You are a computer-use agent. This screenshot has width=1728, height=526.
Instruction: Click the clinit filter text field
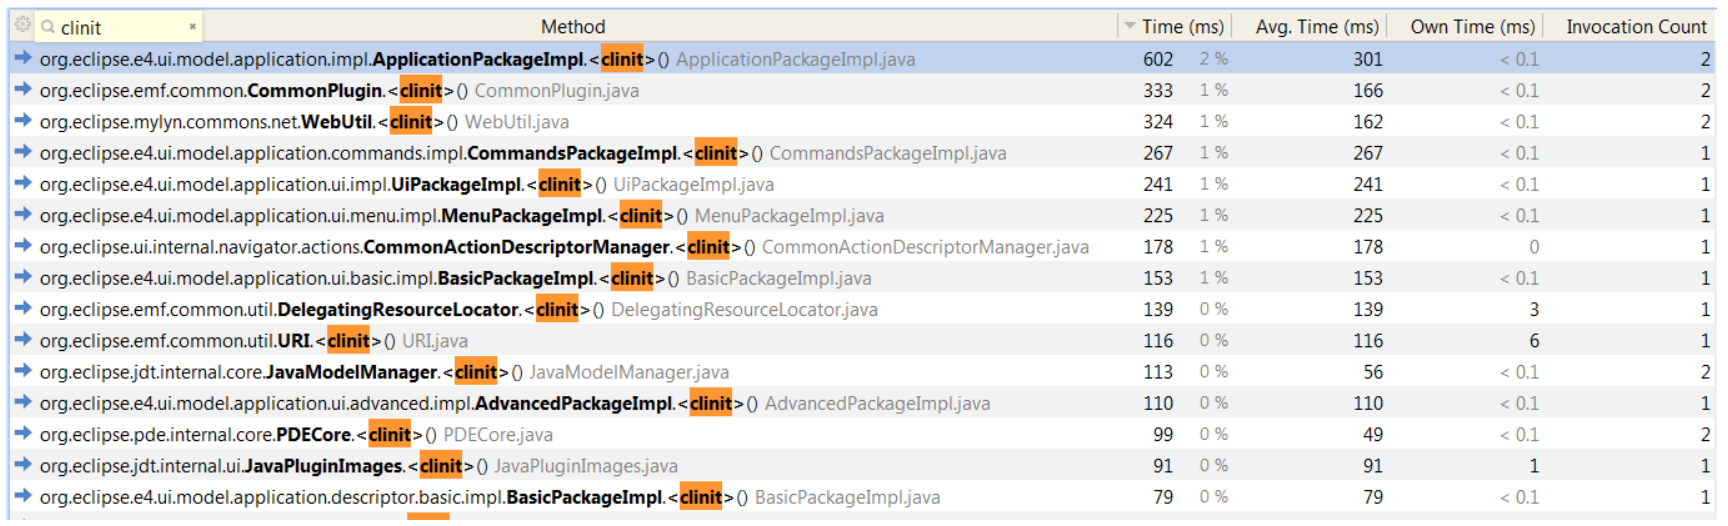pos(118,27)
